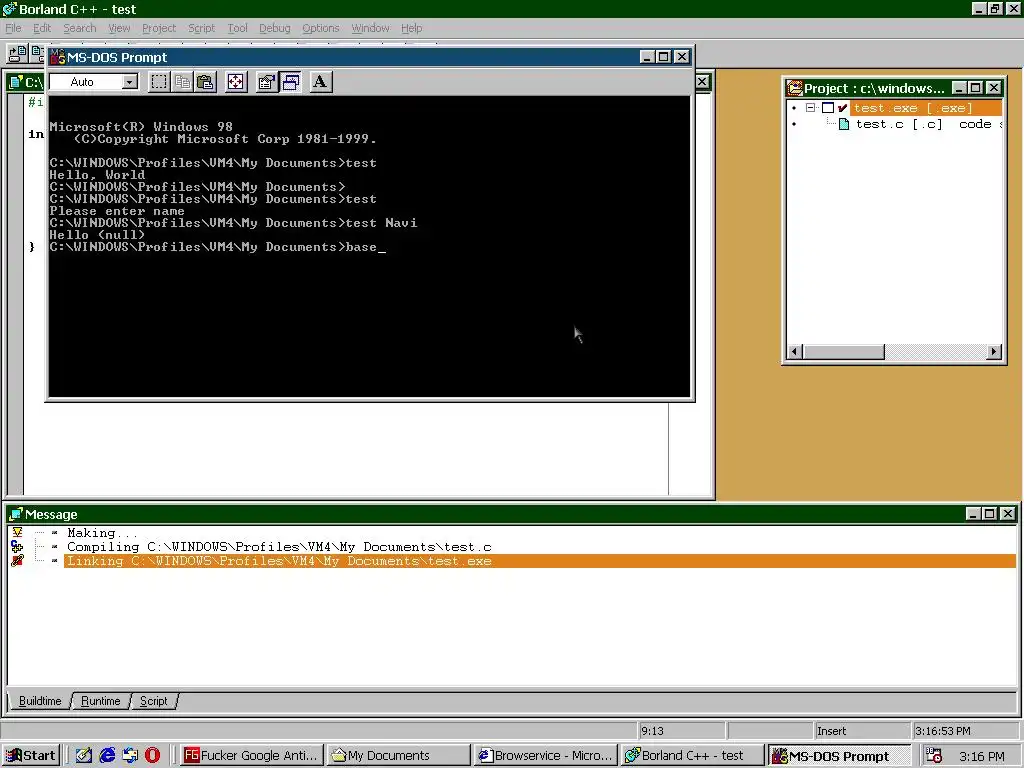The width and height of the screenshot is (1024, 768).
Task: Launch Internet Explorer from quick launch
Action: [107, 756]
